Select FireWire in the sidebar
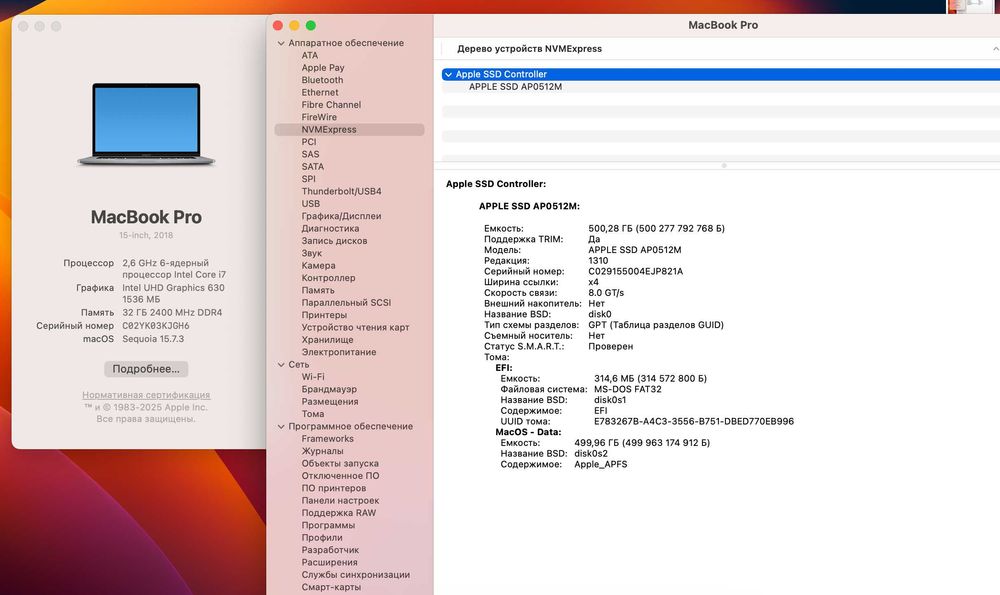Screen dimensions: 1000x595 319,117
